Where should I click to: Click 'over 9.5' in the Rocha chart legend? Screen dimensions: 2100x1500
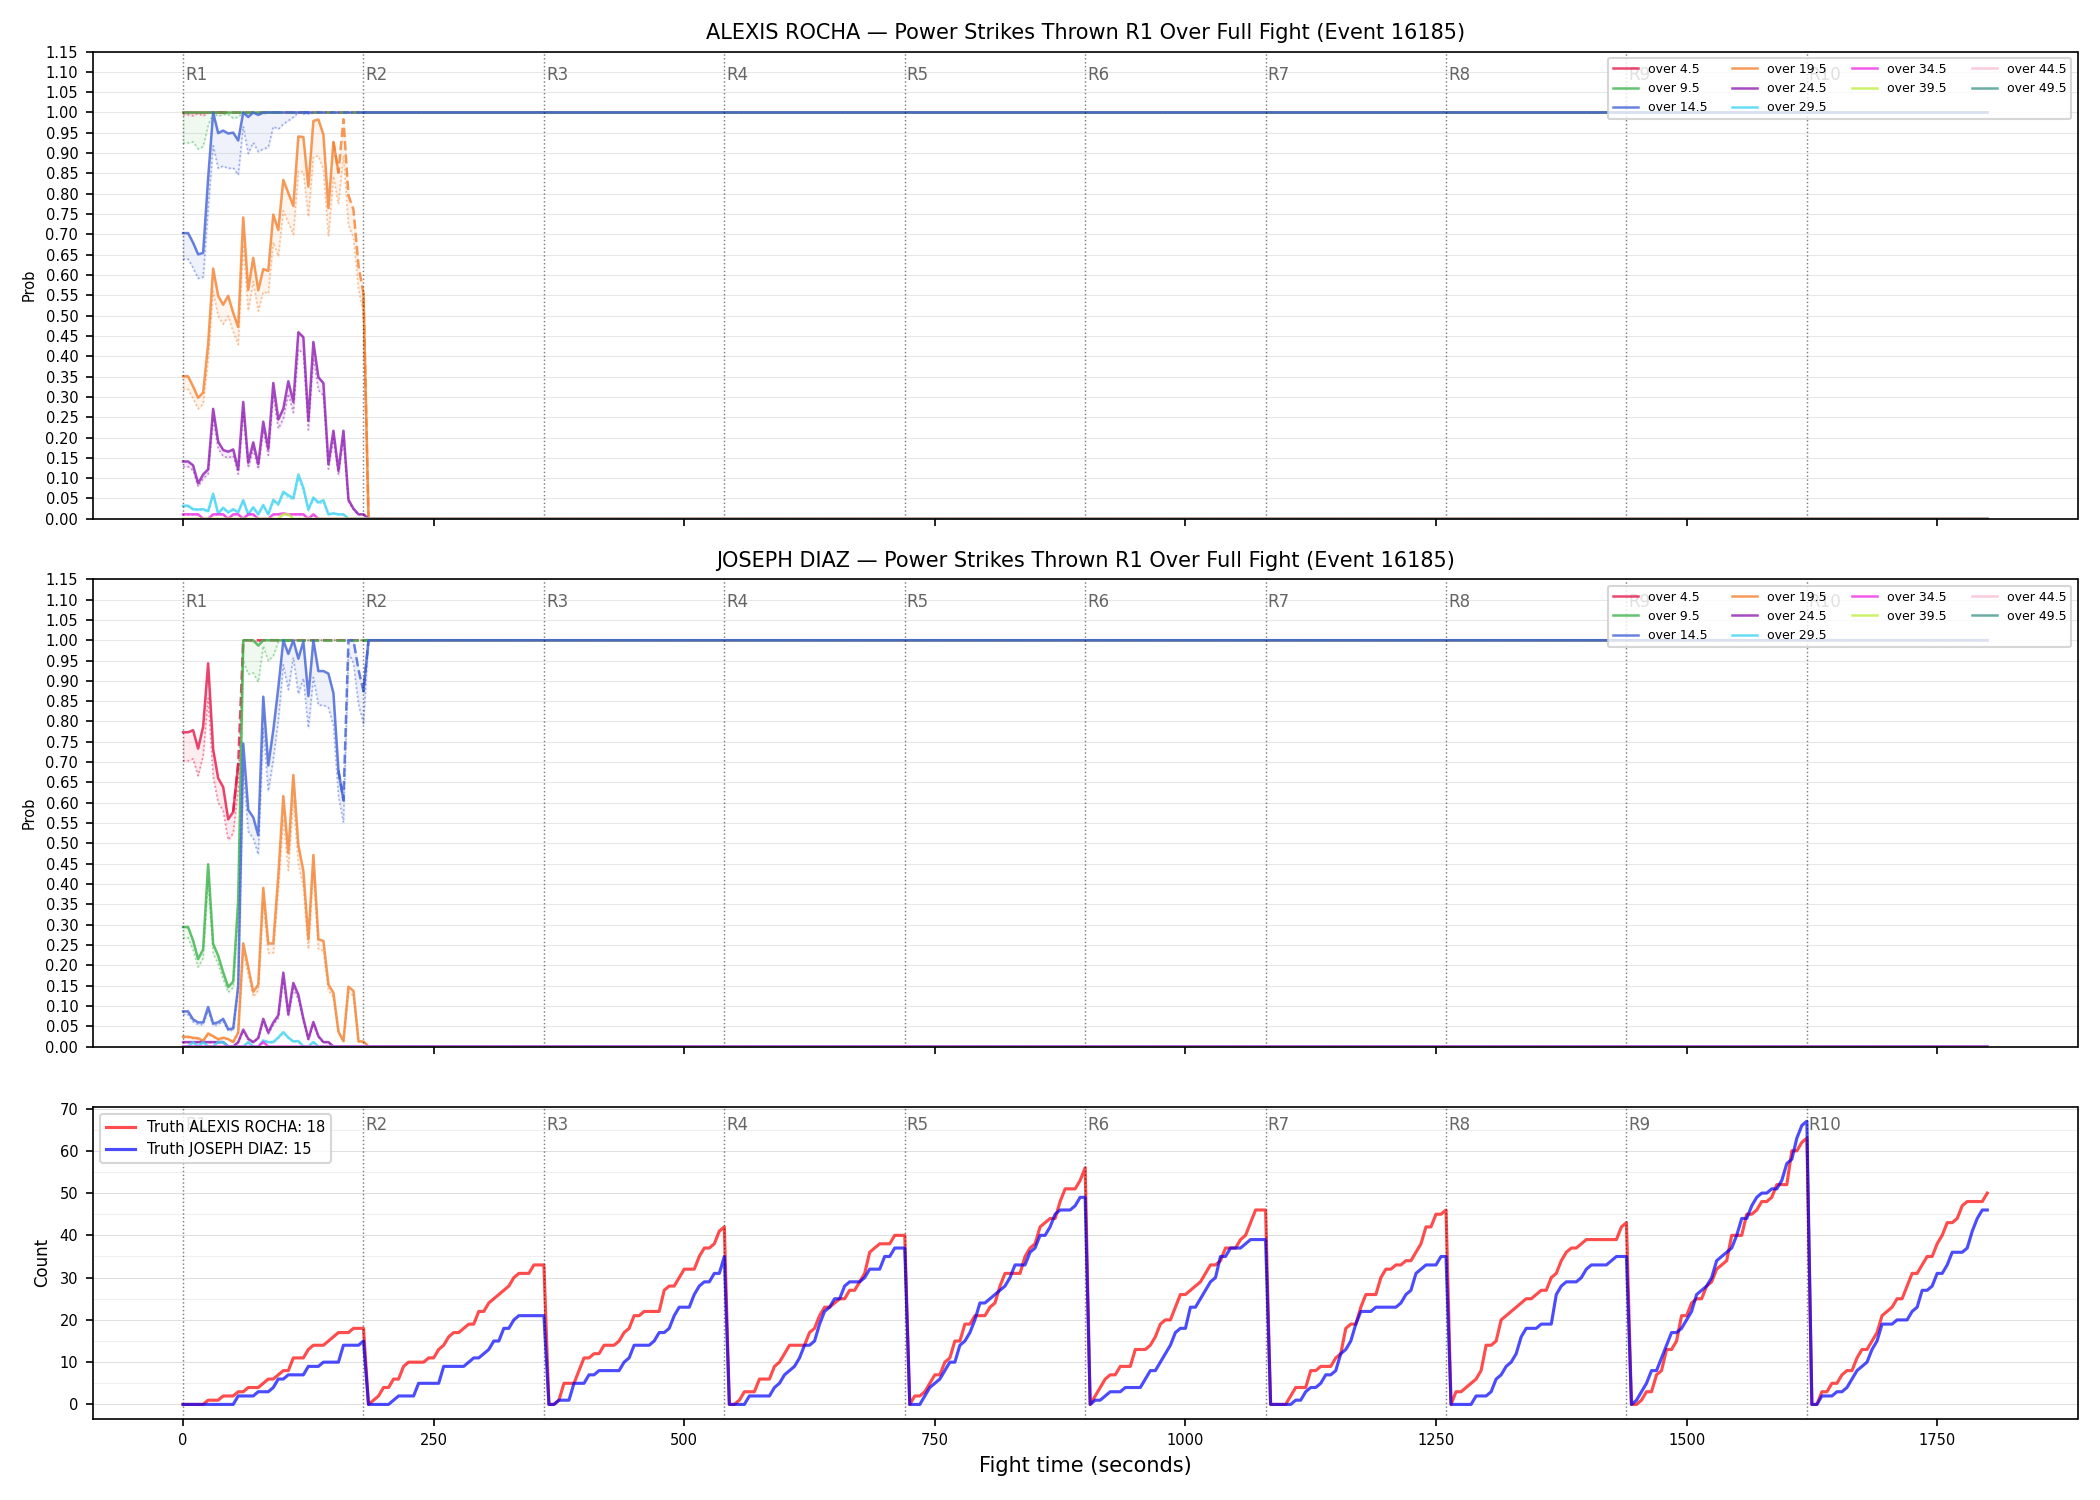coord(1673,88)
